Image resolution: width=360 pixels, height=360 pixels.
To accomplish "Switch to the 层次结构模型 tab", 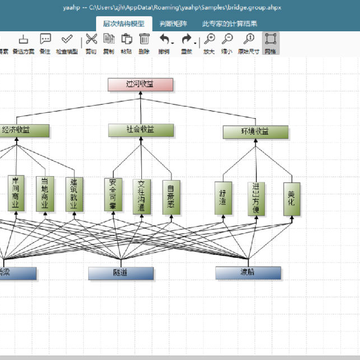I will tap(124, 24).
